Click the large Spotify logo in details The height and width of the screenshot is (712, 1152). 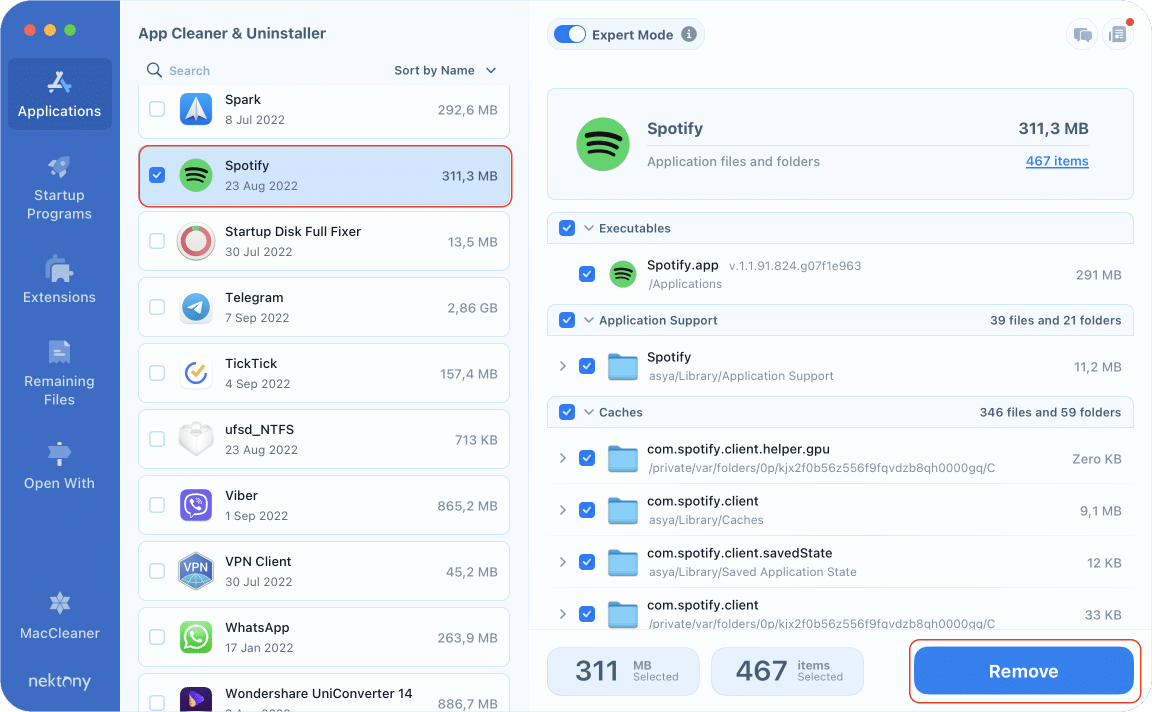[602, 144]
